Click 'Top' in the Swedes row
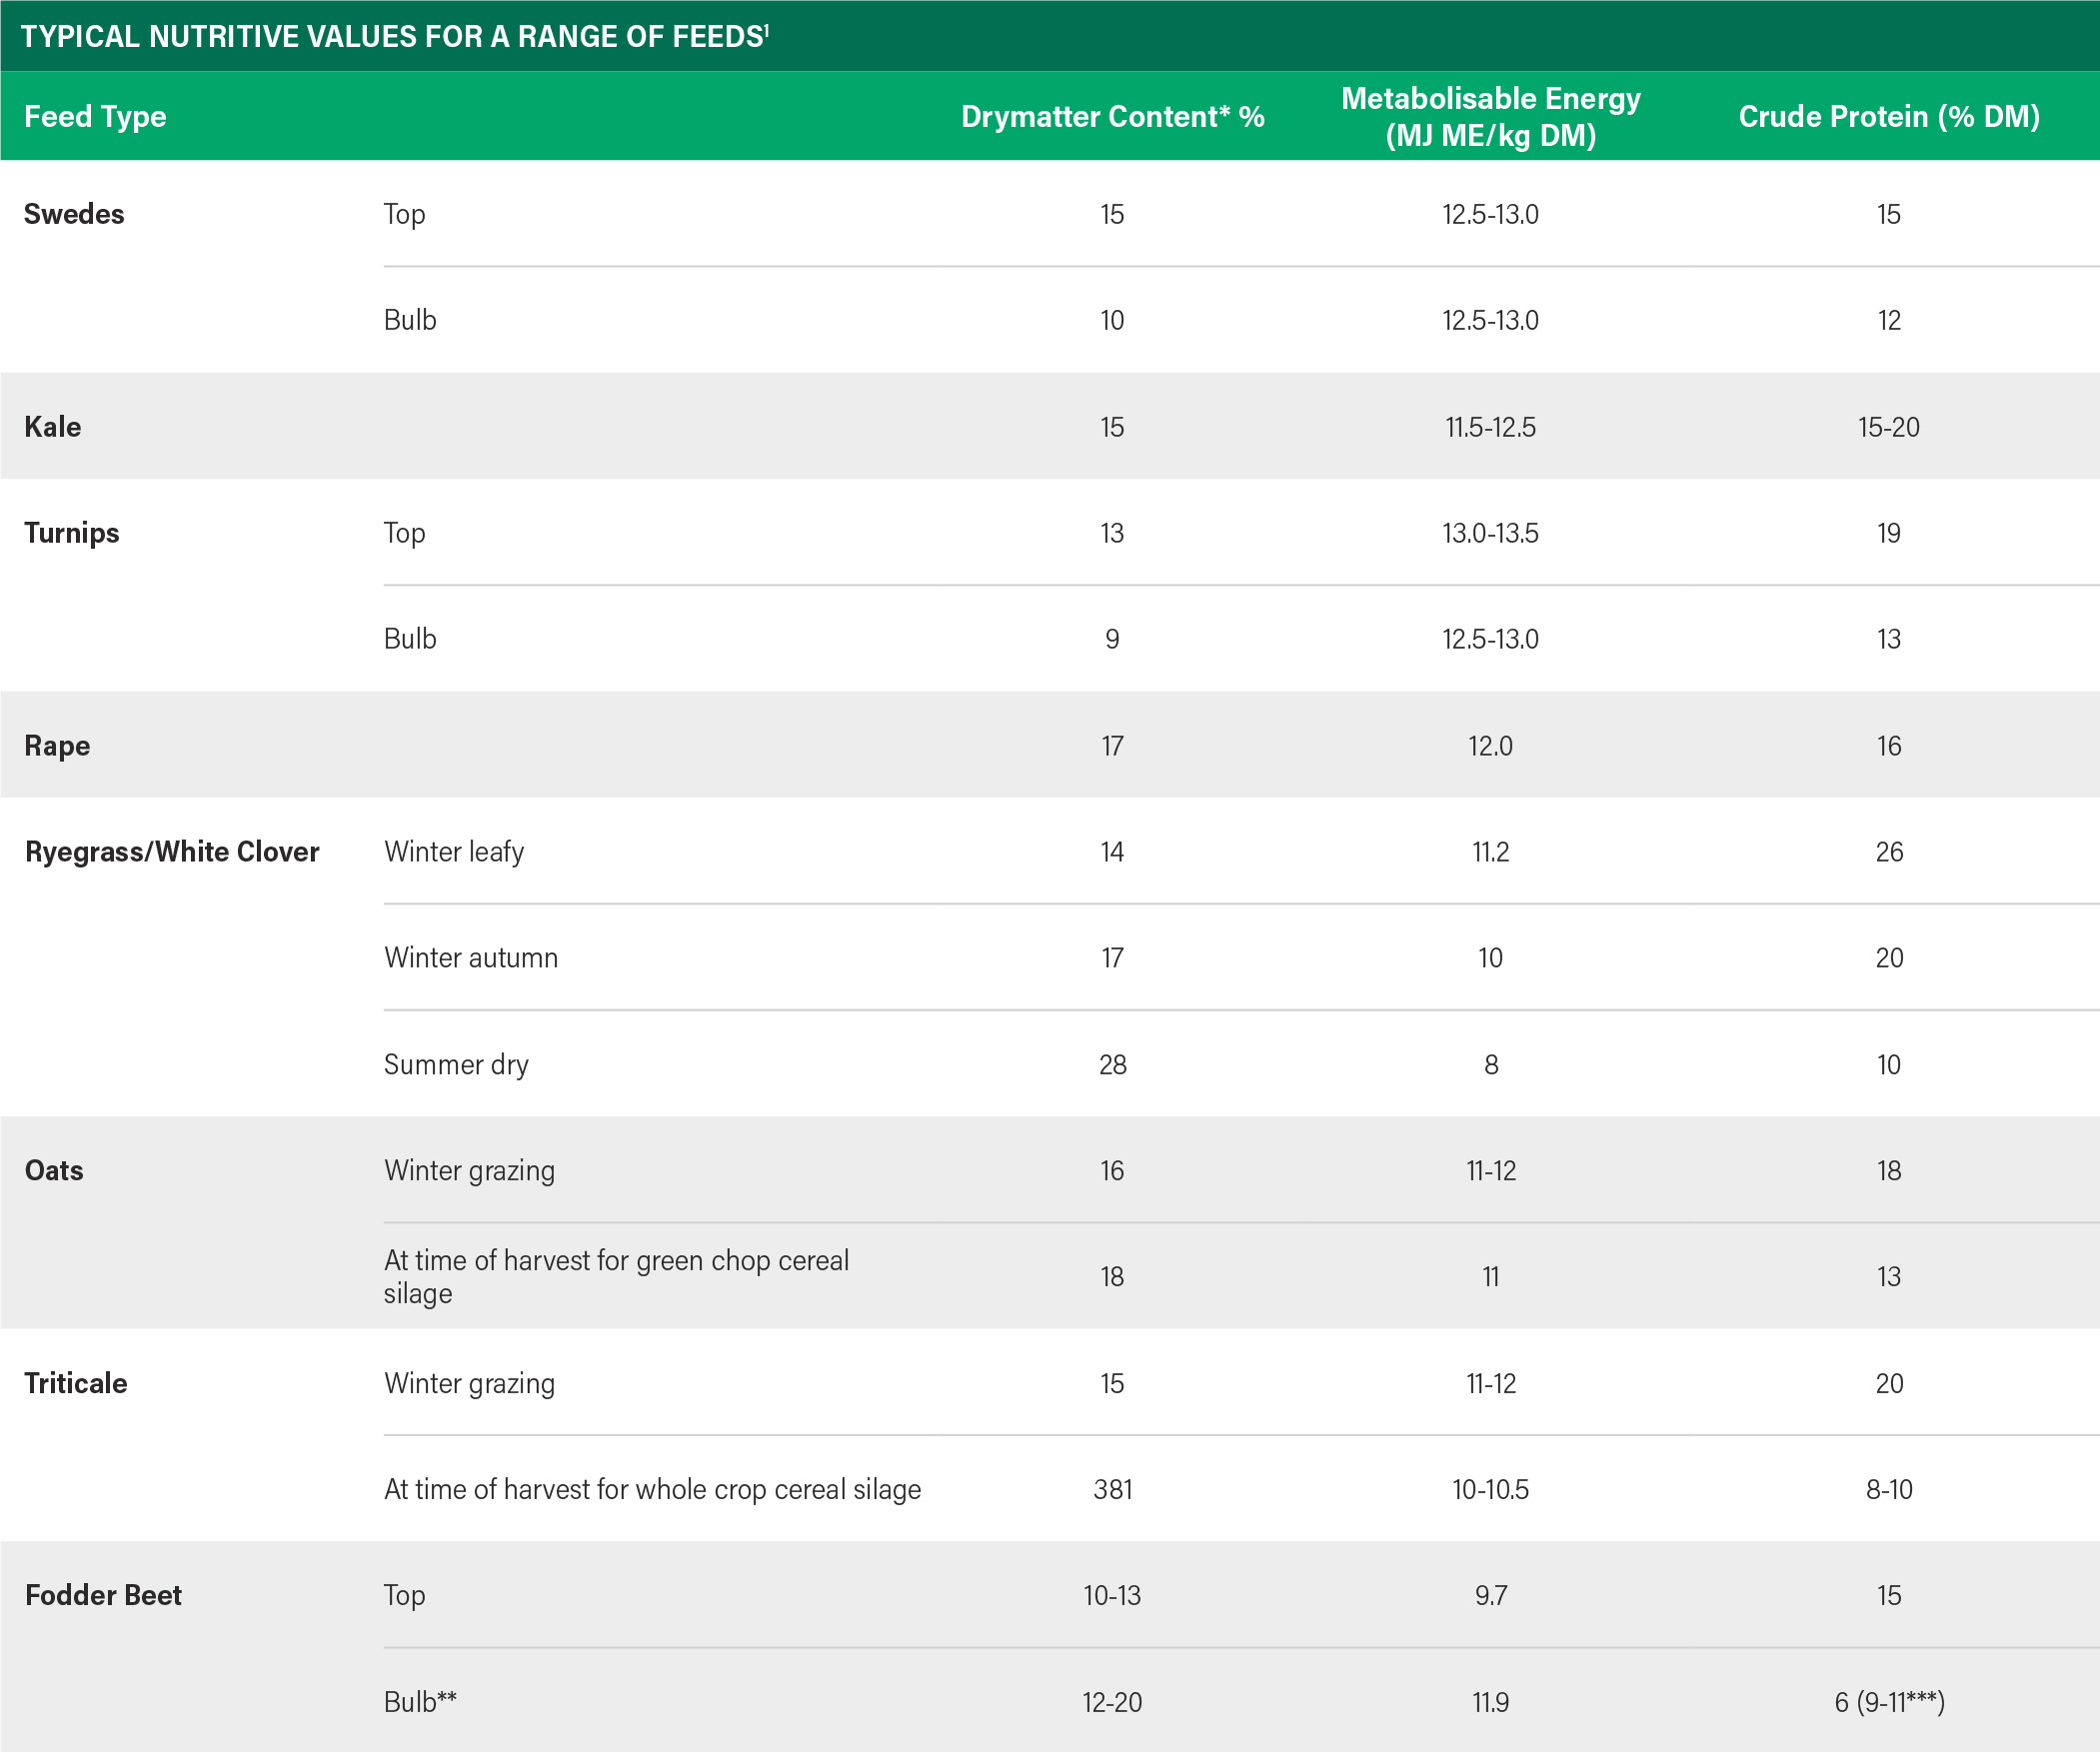This screenshot has height=1752, width=2100. (404, 215)
